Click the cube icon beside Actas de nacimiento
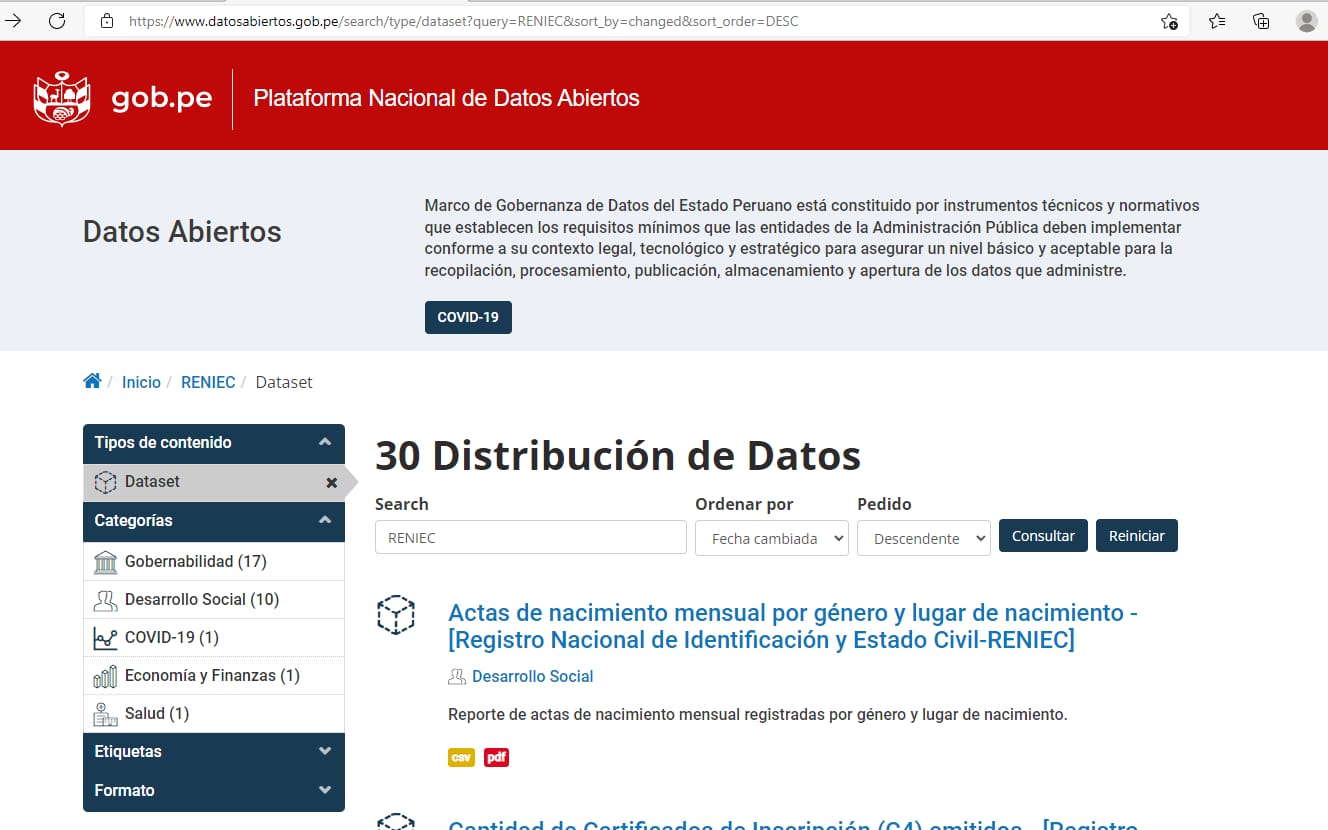 pyautogui.click(x=396, y=615)
